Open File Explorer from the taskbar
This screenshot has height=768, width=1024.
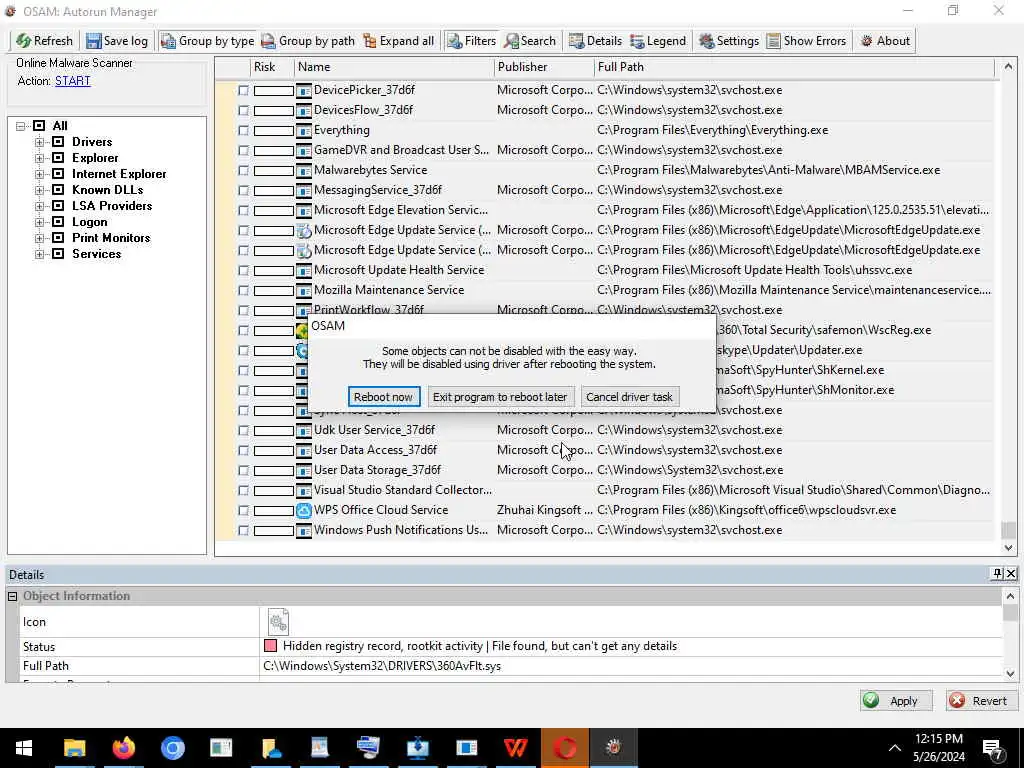coord(74,748)
